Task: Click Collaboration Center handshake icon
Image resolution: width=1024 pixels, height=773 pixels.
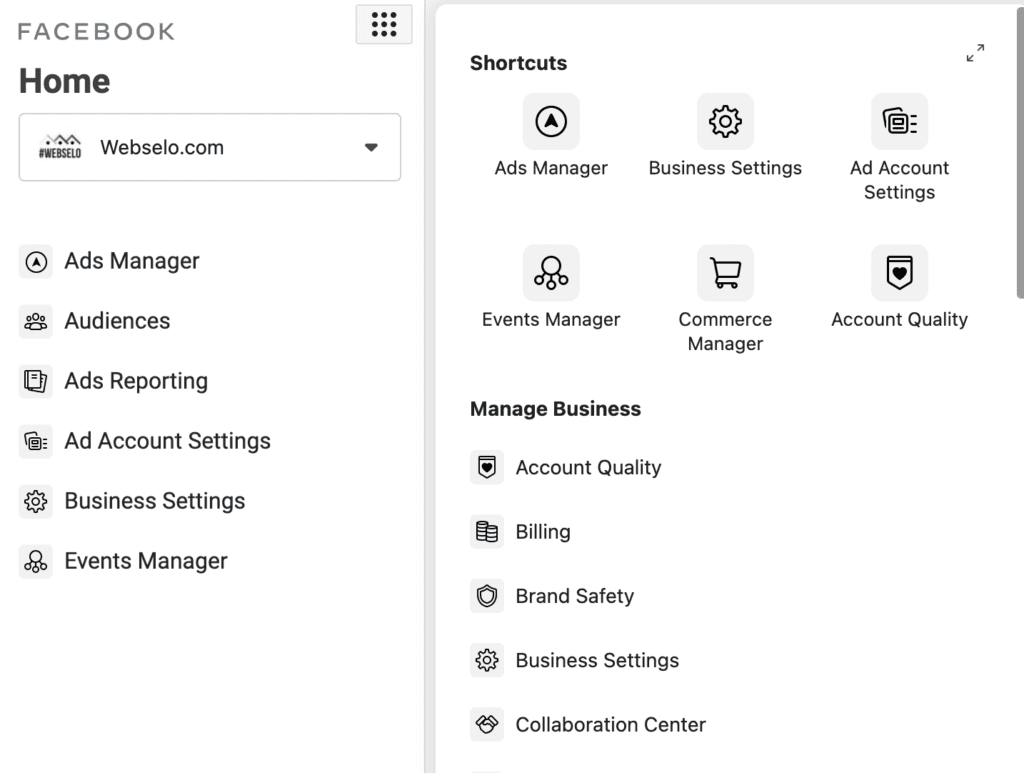Action: tap(487, 724)
